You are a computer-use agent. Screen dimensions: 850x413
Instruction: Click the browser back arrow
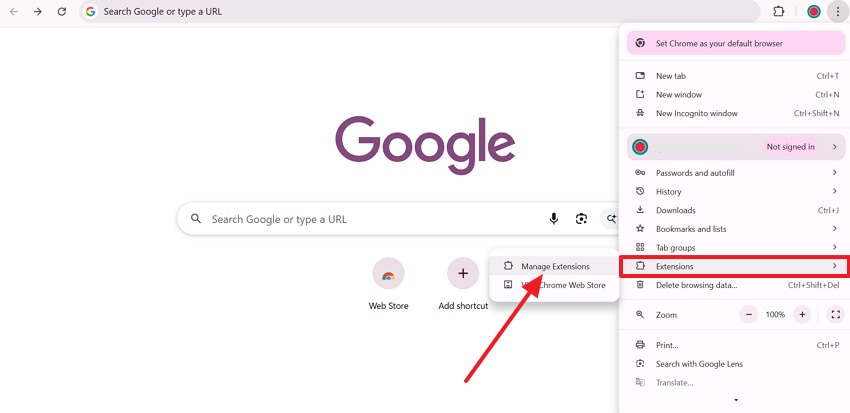click(14, 11)
